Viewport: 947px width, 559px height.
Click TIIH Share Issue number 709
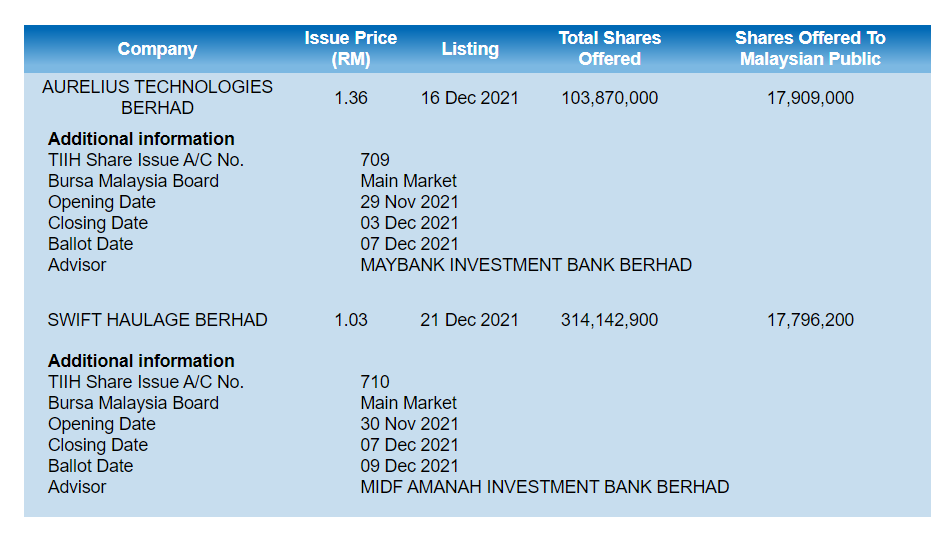coord(375,160)
